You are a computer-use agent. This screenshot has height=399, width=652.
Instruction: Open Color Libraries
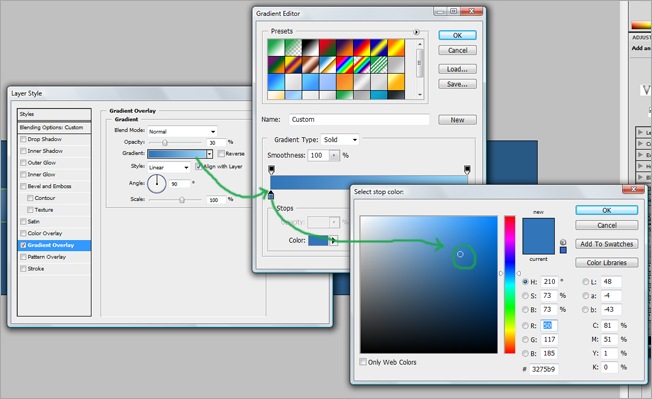pyautogui.click(x=607, y=263)
